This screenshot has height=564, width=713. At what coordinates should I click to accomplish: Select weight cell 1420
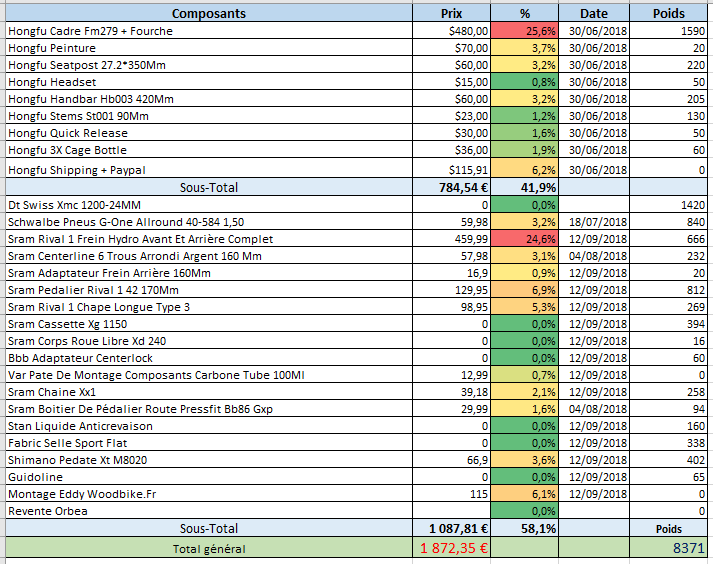pos(668,205)
